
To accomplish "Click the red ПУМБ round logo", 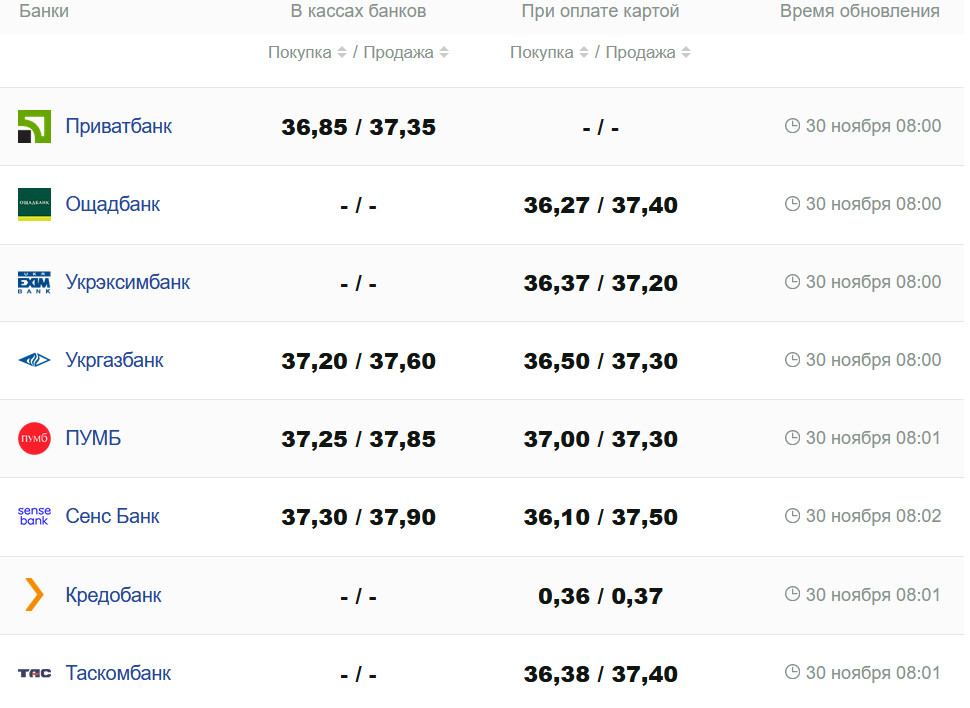I will (x=34, y=438).
